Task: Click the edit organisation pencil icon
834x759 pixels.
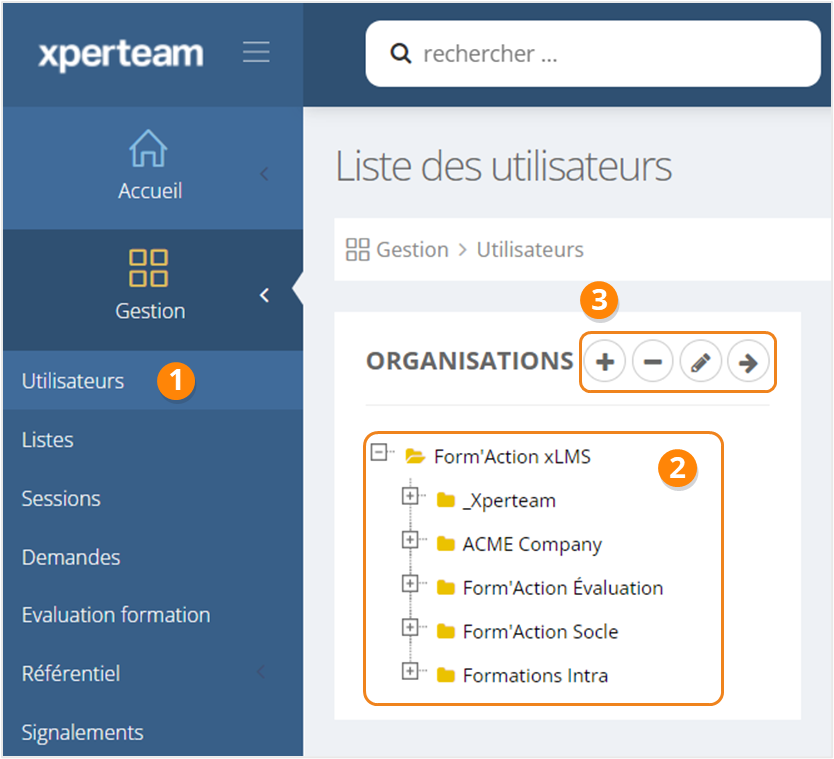Action: click(x=700, y=363)
